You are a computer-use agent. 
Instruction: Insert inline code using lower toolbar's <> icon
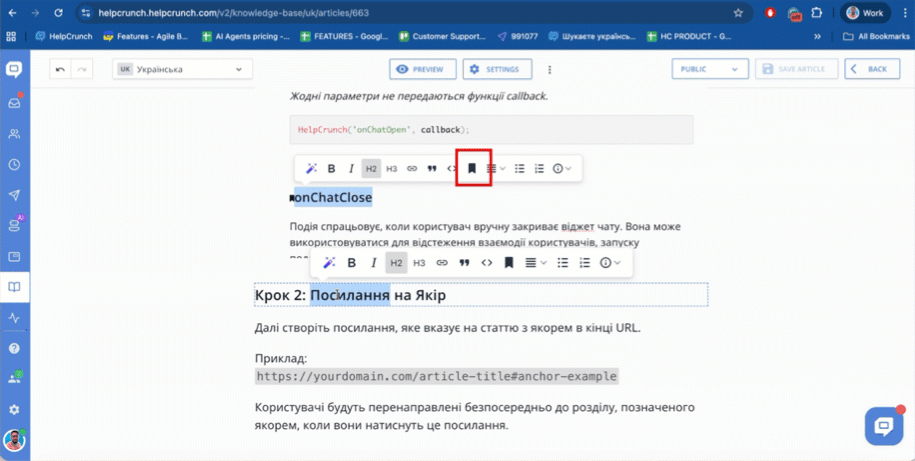[487, 263]
